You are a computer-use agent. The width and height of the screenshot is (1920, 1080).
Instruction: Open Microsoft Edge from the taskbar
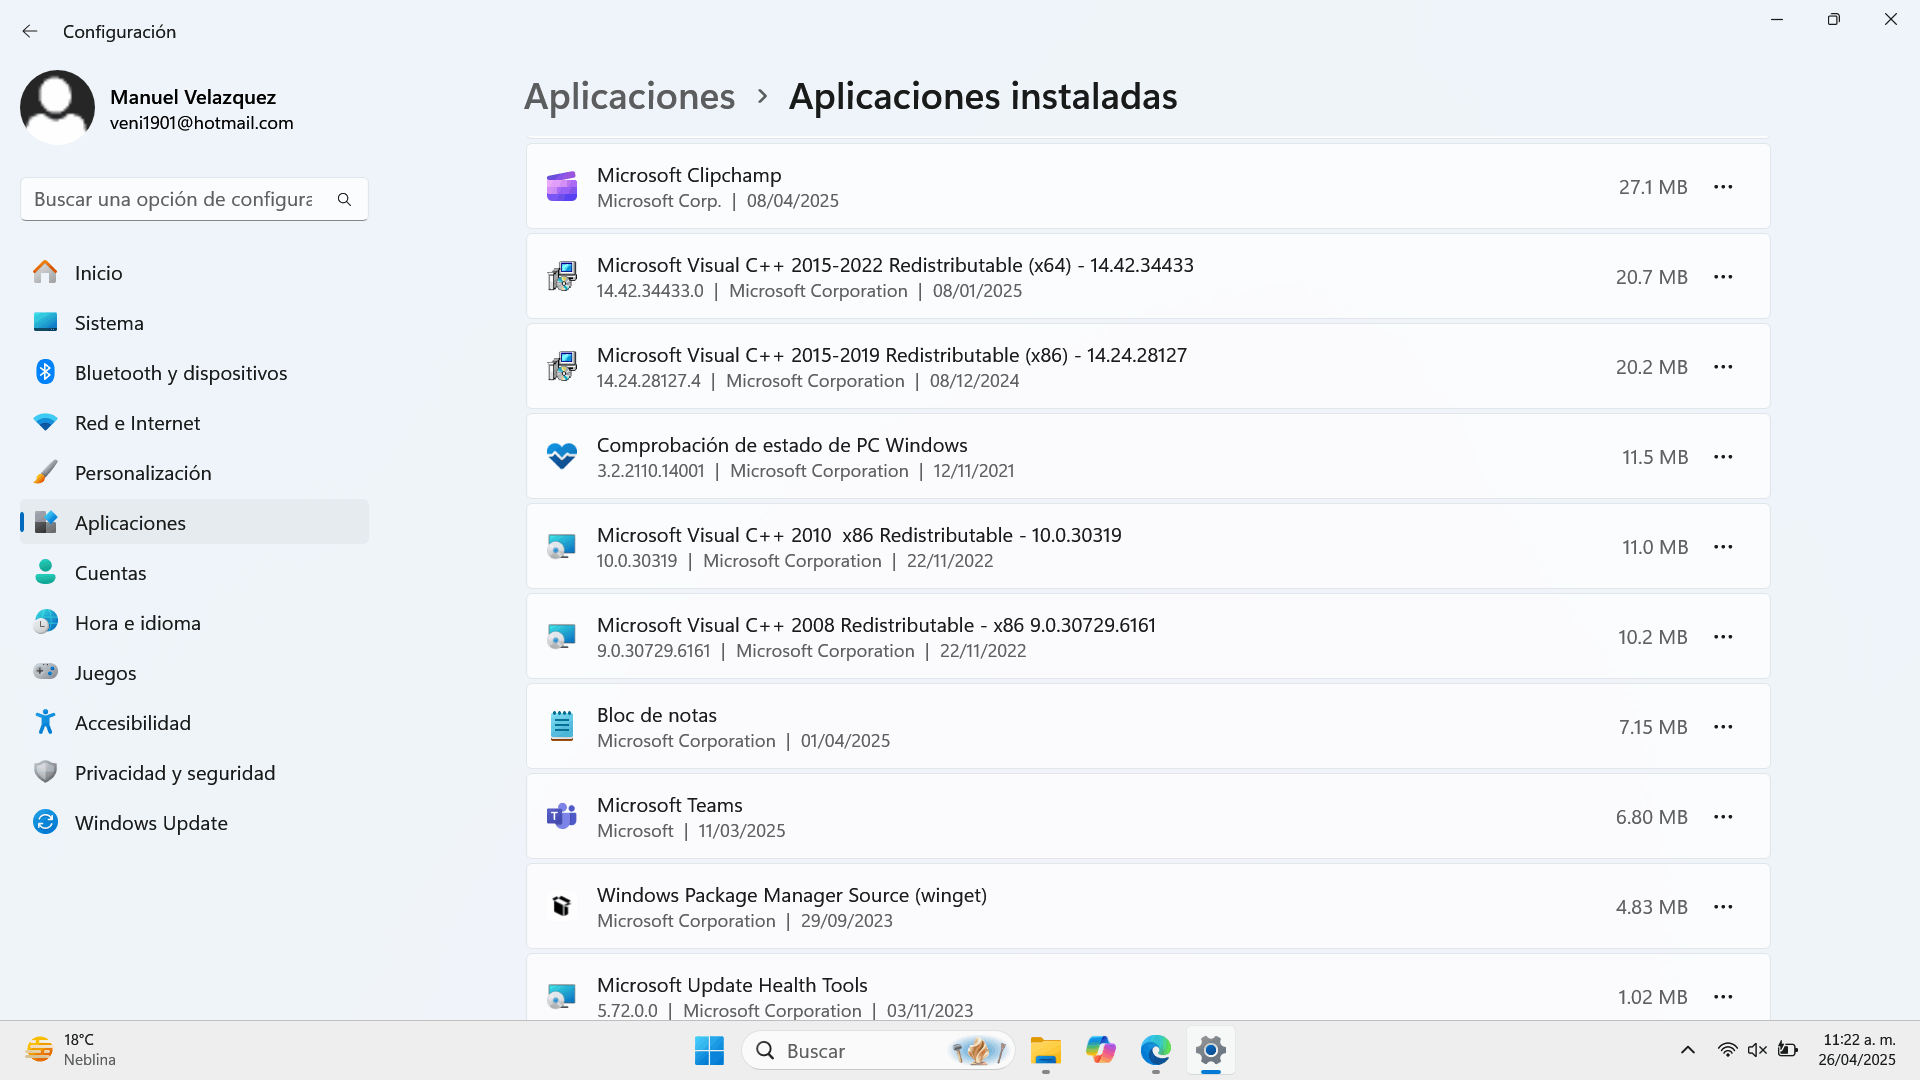point(1155,1051)
